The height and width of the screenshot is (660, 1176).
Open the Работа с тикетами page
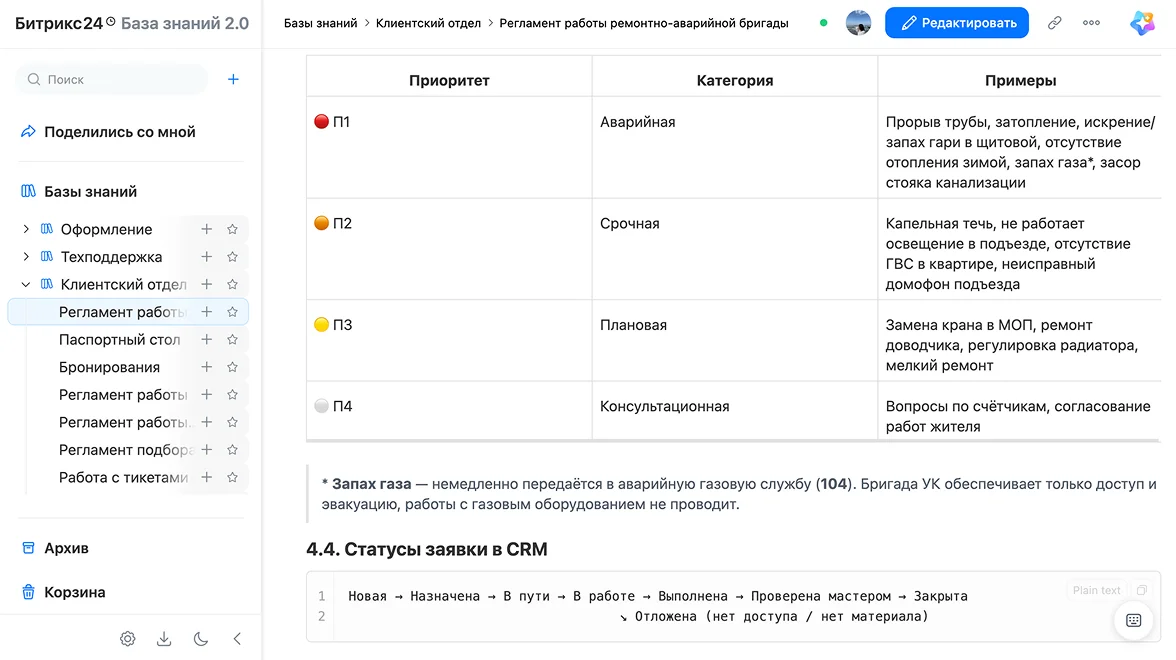coord(123,477)
